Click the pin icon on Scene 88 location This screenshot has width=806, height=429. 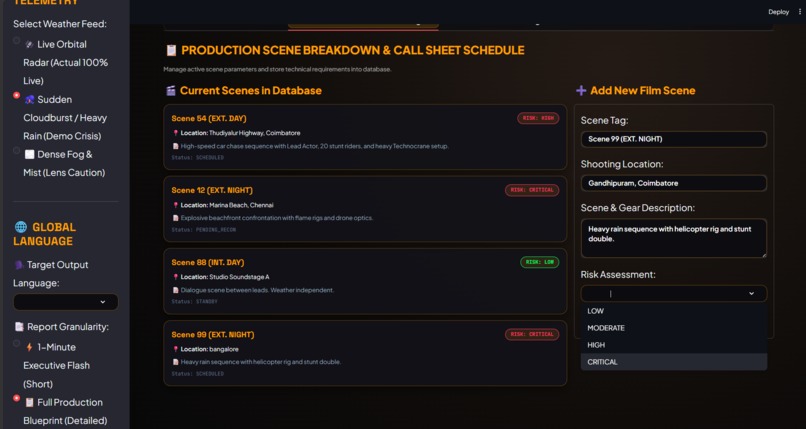(175, 277)
